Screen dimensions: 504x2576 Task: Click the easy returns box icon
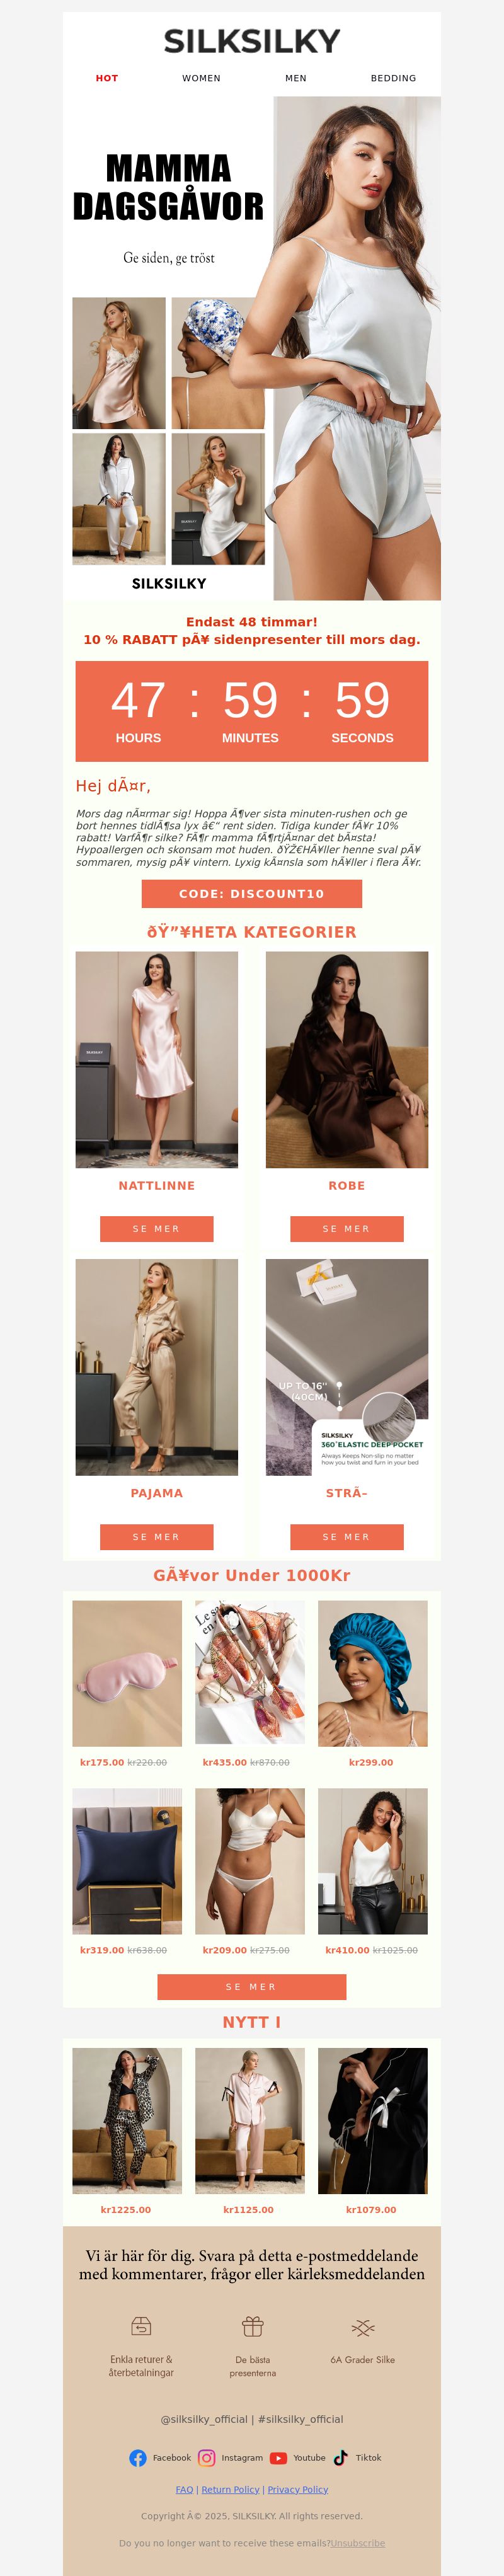(x=141, y=2326)
